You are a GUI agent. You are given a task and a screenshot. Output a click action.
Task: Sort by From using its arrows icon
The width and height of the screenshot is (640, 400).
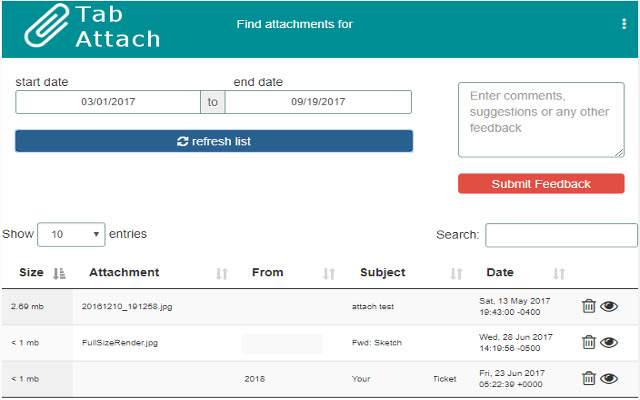pyautogui.click(x=329, y=273)
